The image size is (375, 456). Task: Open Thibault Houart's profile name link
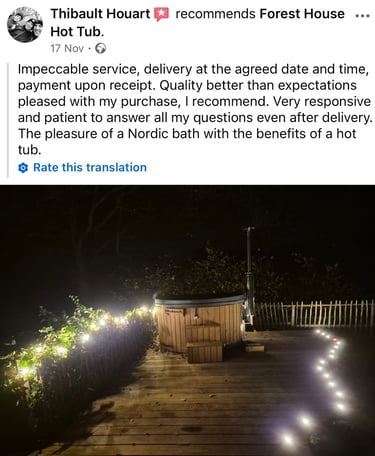pos(100,14)
